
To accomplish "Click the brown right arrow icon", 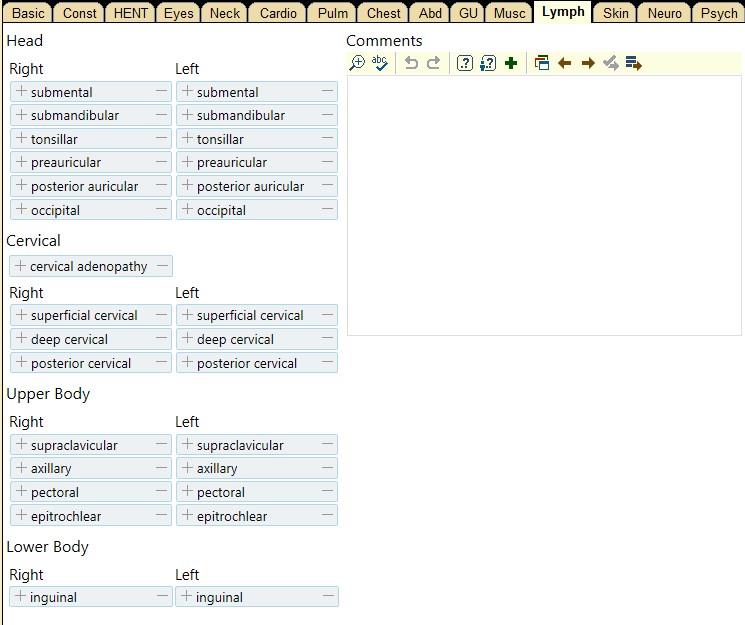I will [587, 63].
